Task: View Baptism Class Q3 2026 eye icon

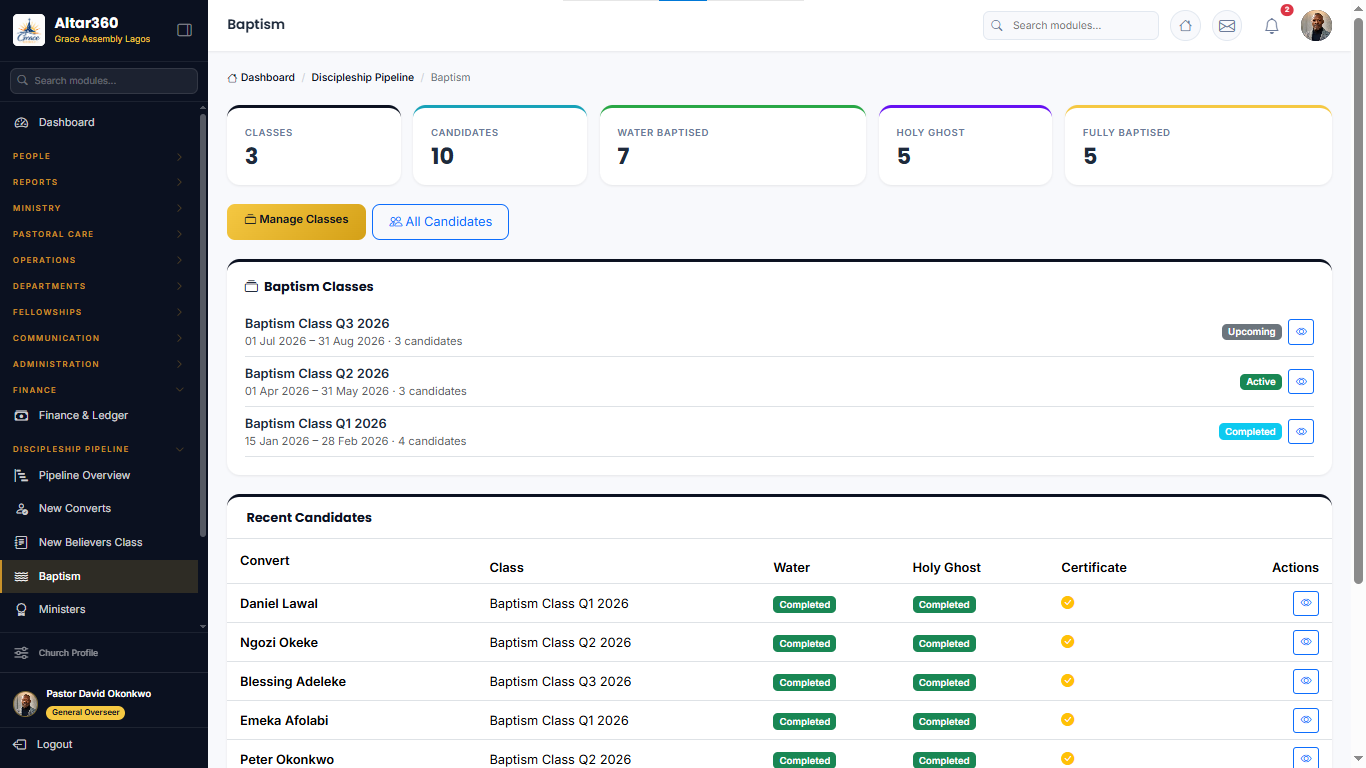Action: [1301, 332]
